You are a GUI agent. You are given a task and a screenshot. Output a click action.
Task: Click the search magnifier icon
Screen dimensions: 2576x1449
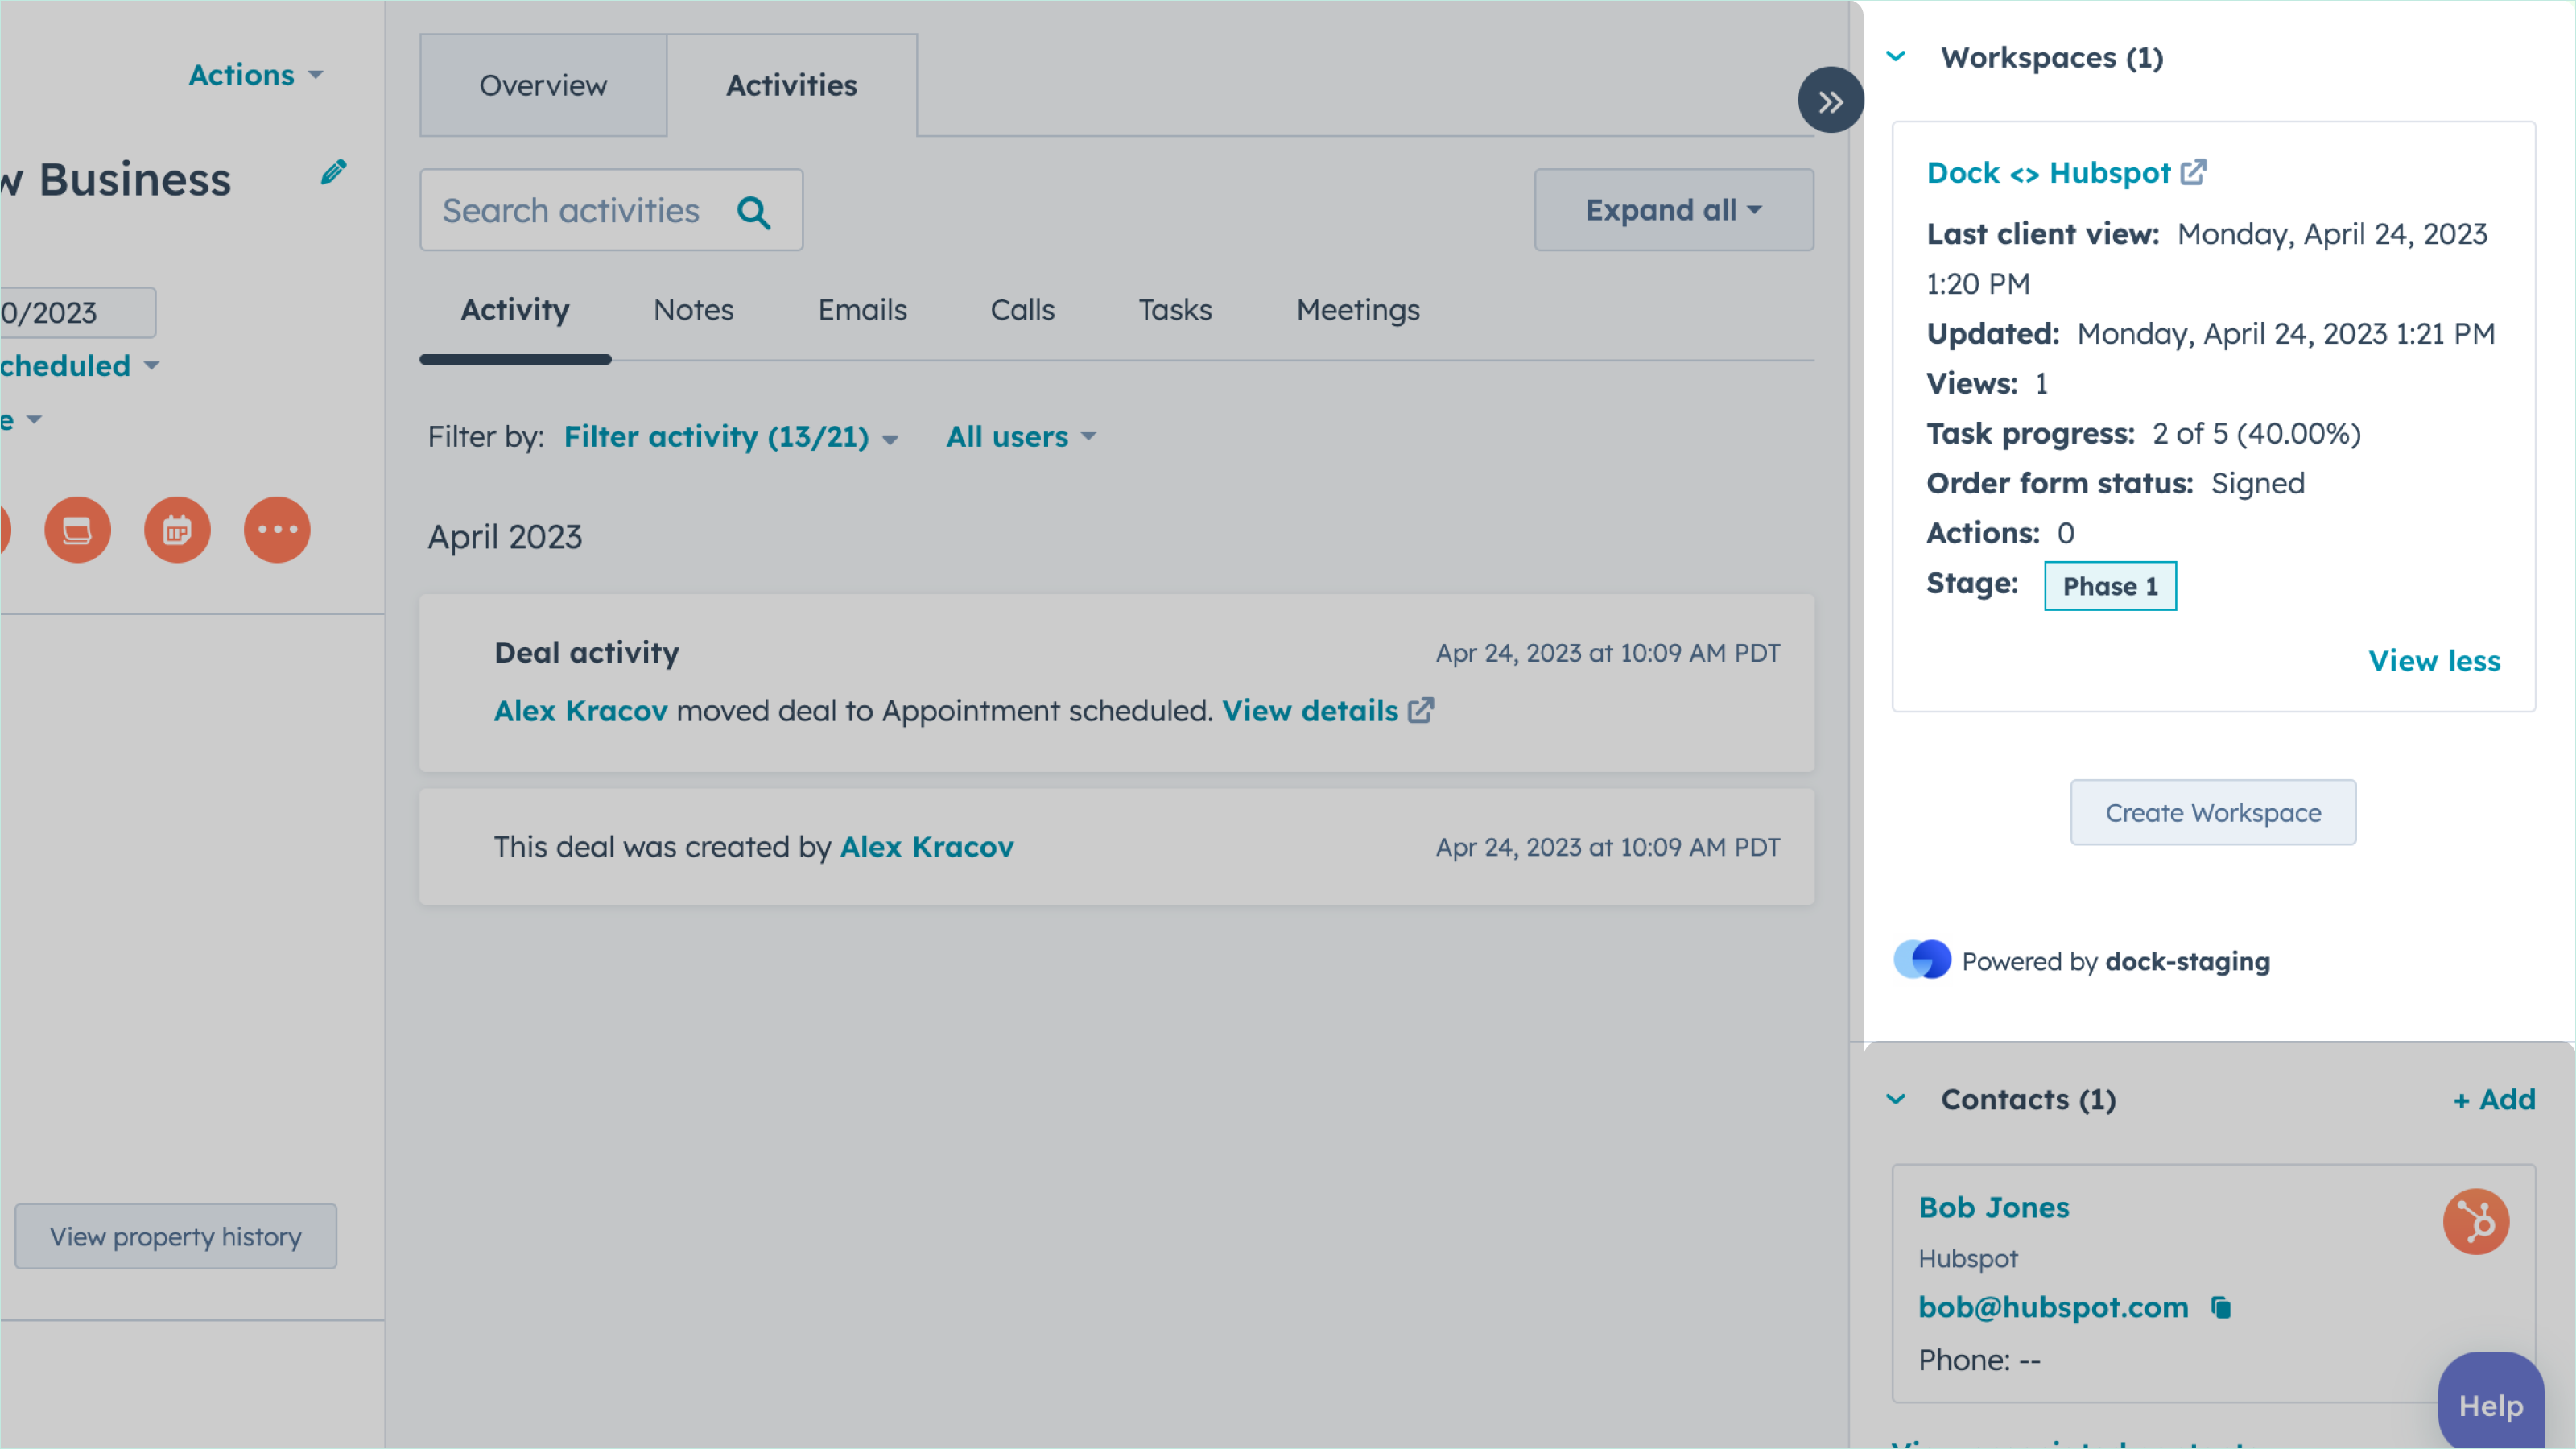[753, 211]
